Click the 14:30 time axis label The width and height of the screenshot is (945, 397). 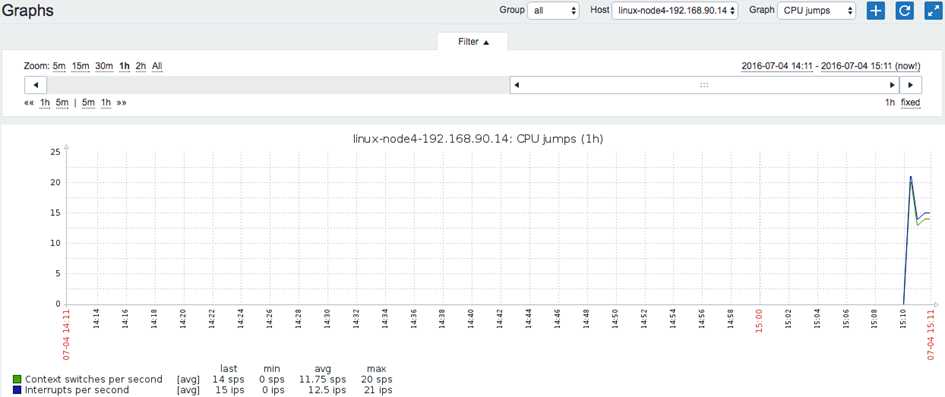[x=327, y=319]
